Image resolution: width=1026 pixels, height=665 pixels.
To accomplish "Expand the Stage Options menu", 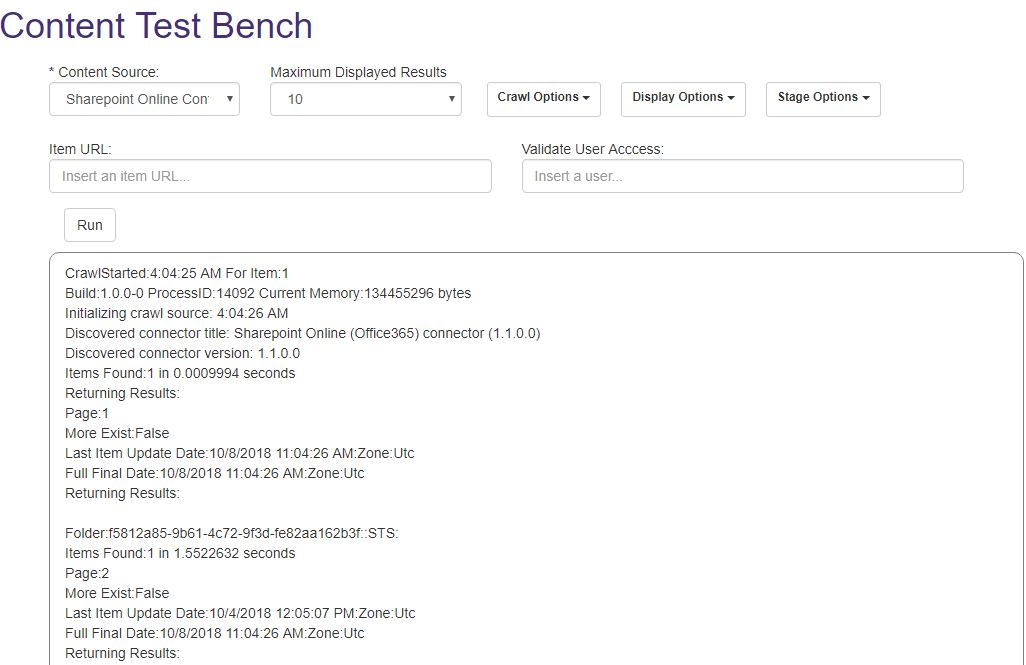I will pos(822,98).
